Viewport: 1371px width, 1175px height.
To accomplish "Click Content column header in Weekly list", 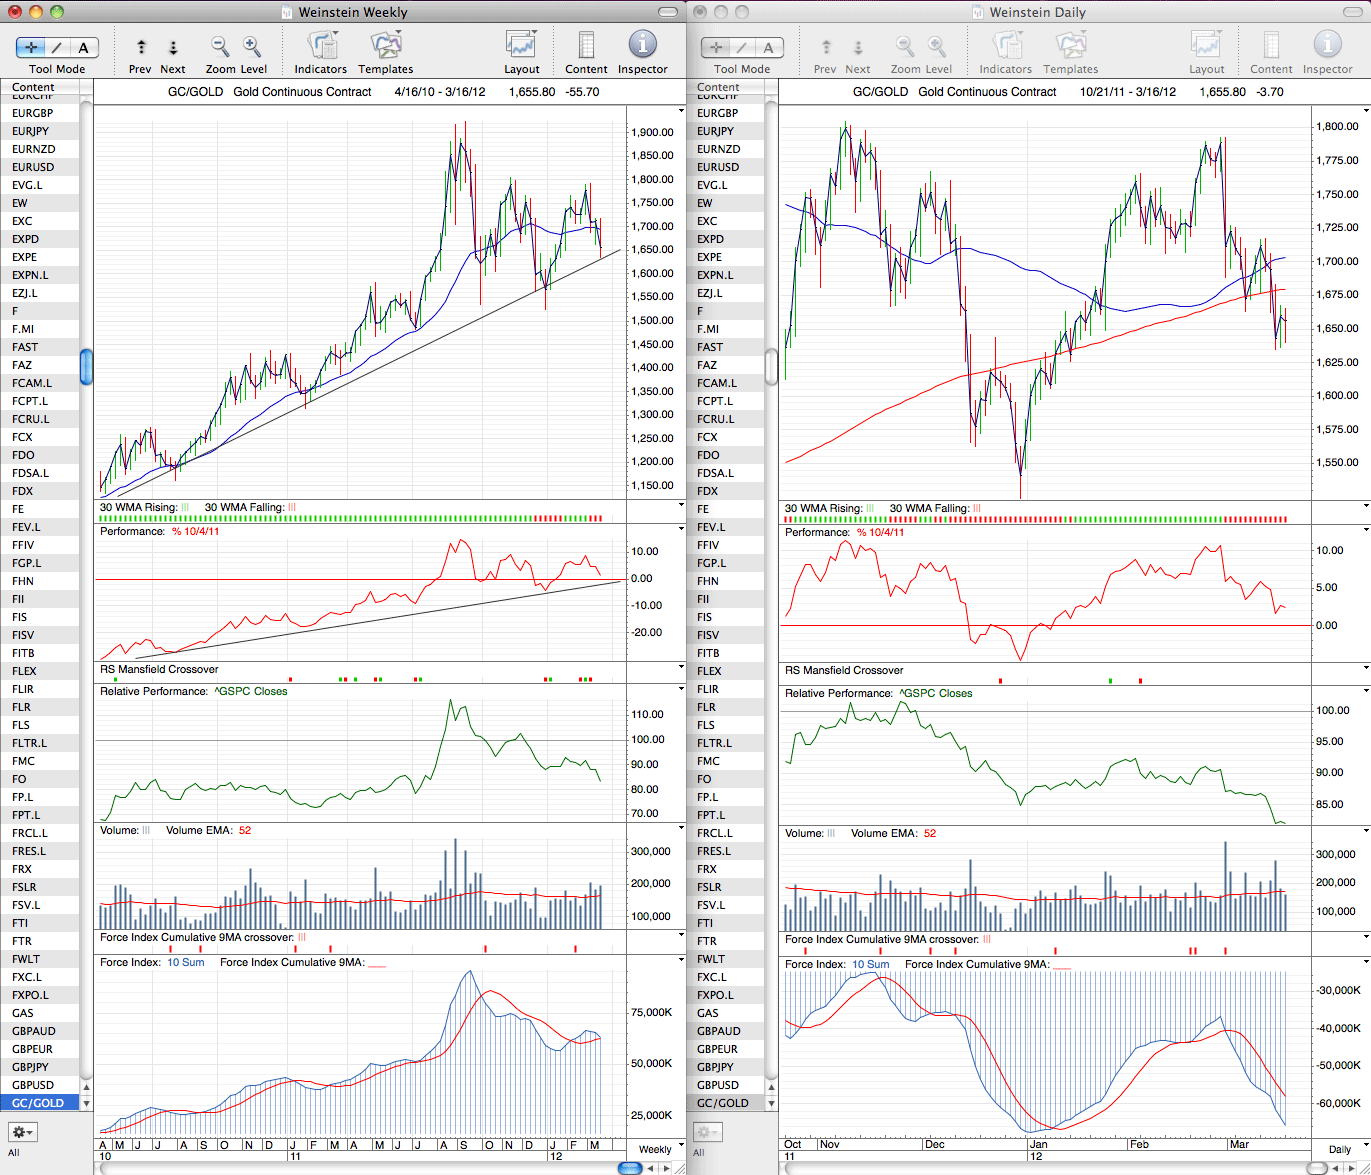I will 39,87.
